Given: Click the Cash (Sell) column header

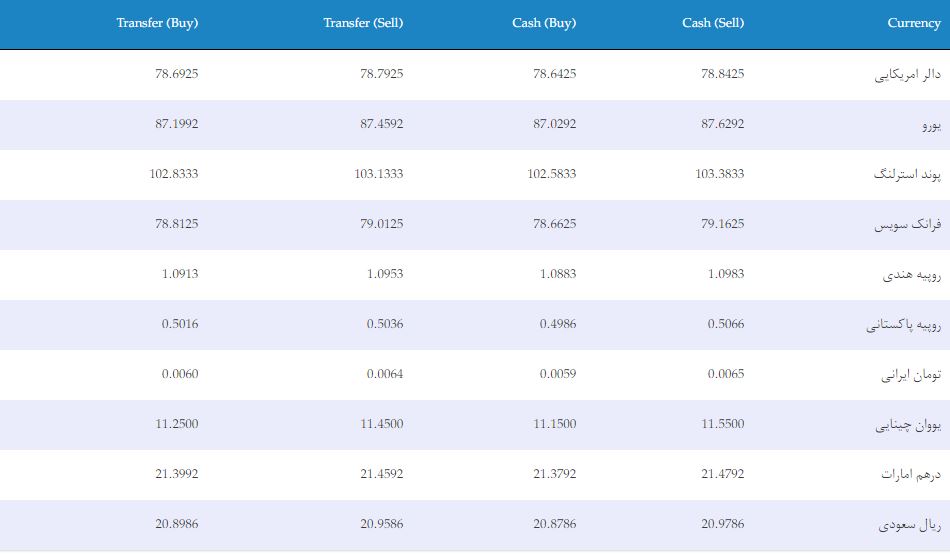Looking at the screenshot, I should 713,23.
